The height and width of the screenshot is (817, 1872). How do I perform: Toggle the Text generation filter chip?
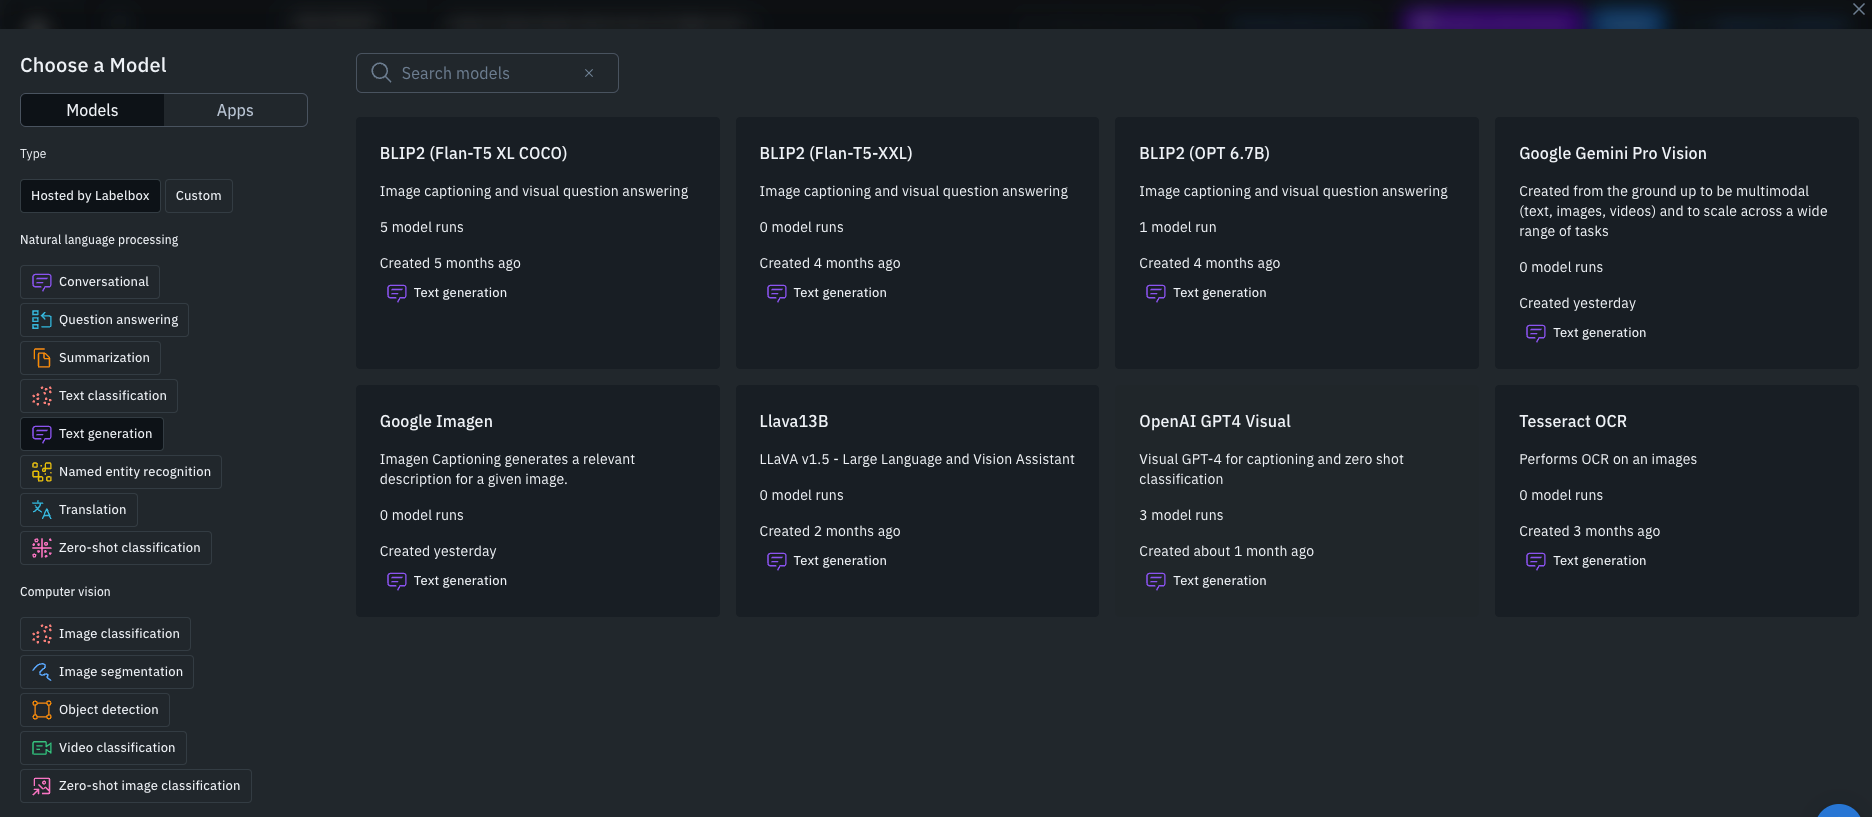coord(92,434)
